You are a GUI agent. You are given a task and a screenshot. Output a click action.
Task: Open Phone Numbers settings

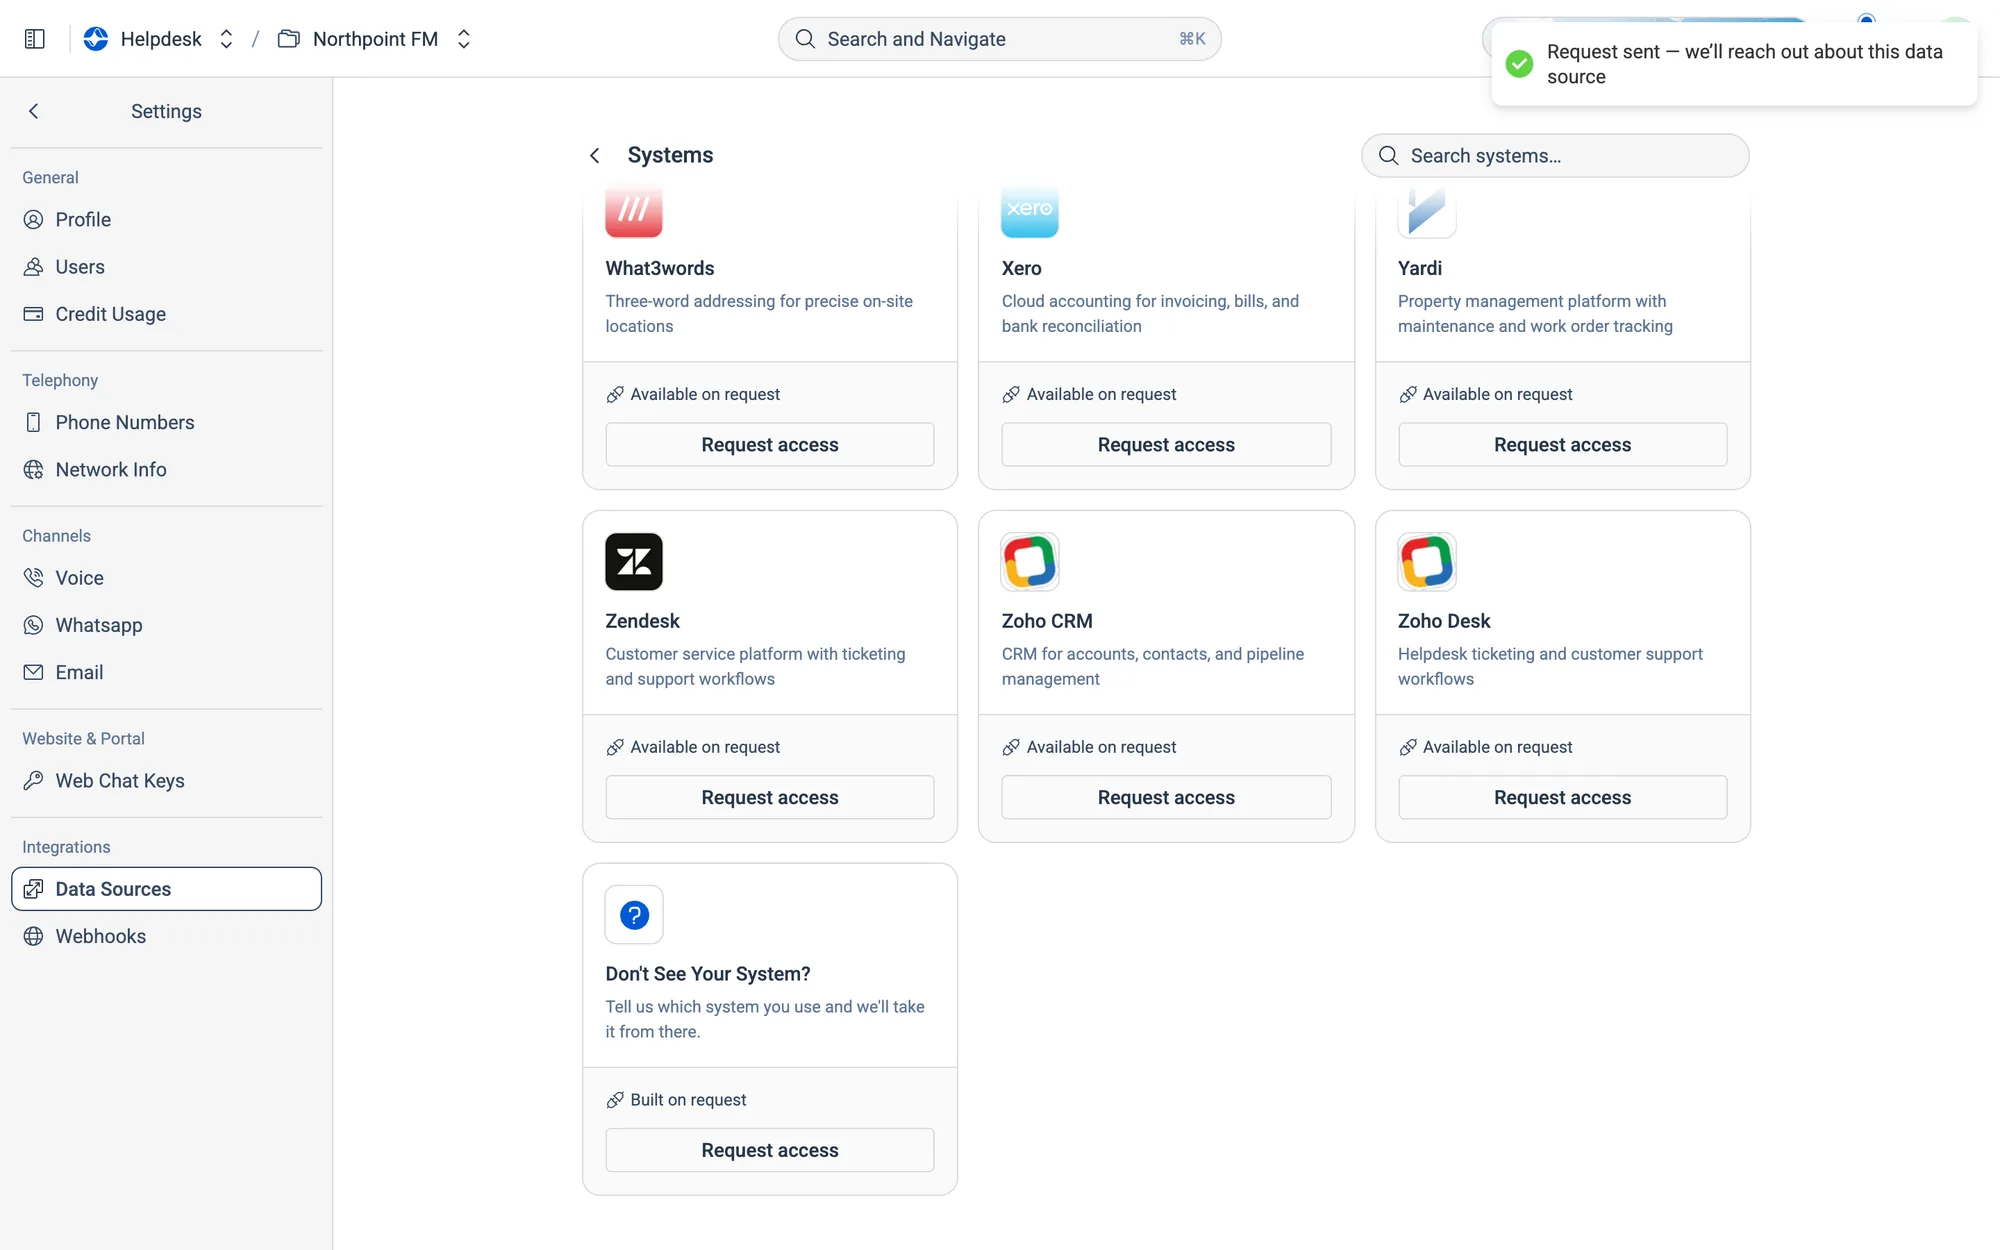[166, 422]
